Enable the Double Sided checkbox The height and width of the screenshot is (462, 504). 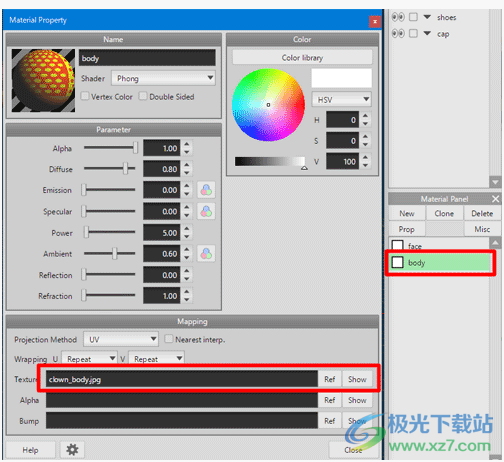pyautogui.click(x=143, y=96)
